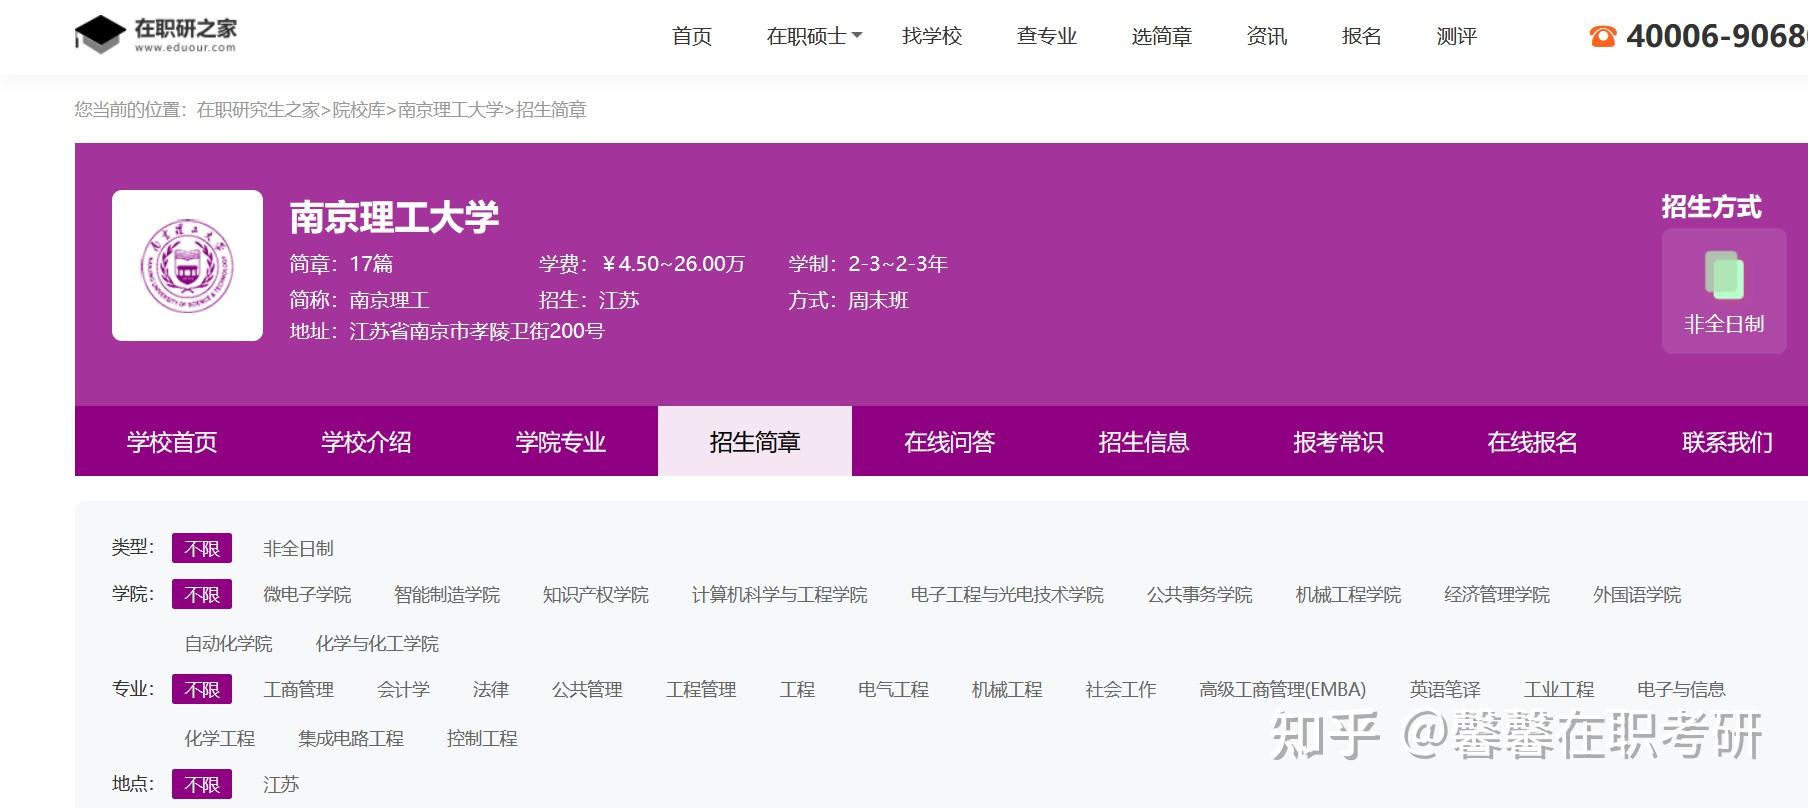The height and width of the screenshot is (808, 1808).
Task: Switch to 联系我们 tab
Action: [x=1727, y=441]
